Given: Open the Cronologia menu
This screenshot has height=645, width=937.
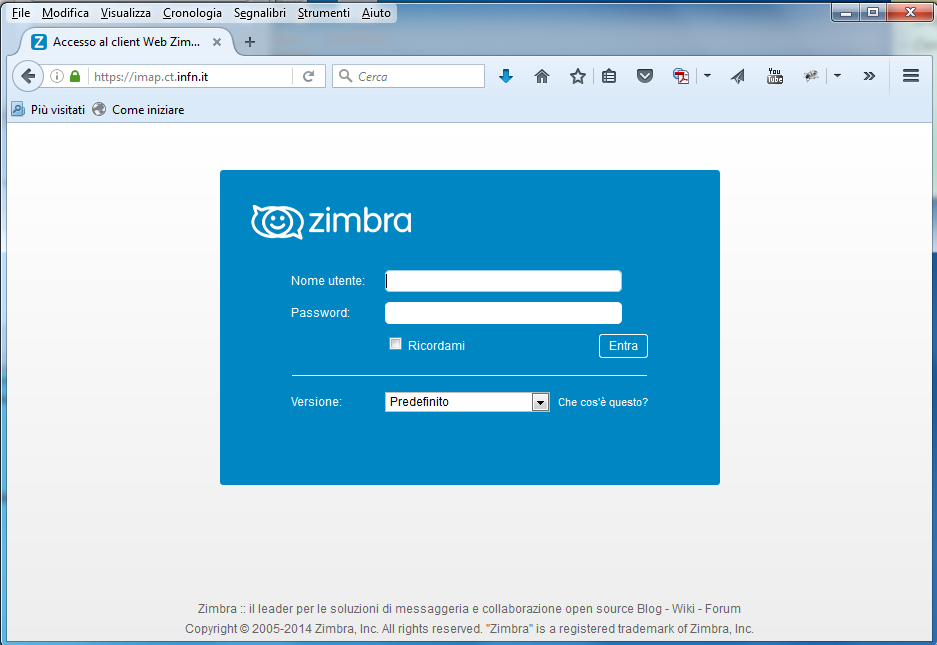Looking at the screenshot, I should pos(192,13).
